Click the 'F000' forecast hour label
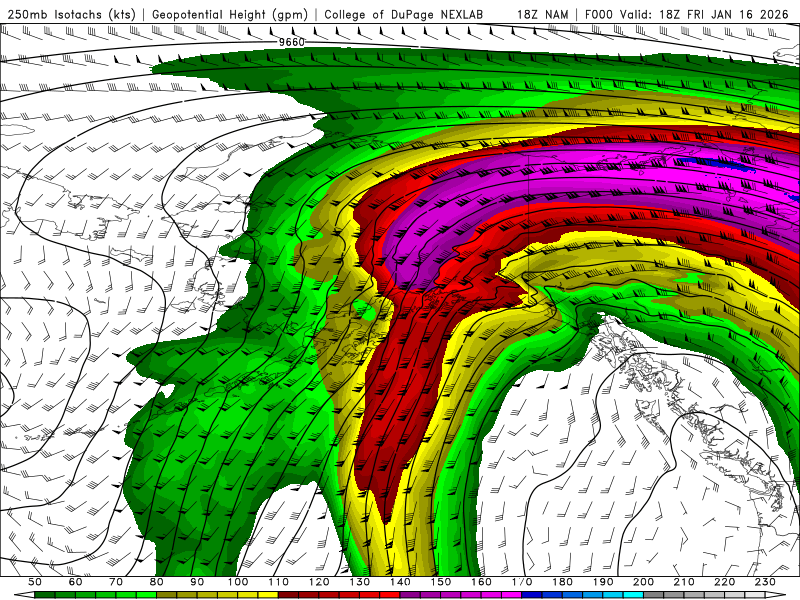Screen dimensions: 800x600 tap(598, 14)
